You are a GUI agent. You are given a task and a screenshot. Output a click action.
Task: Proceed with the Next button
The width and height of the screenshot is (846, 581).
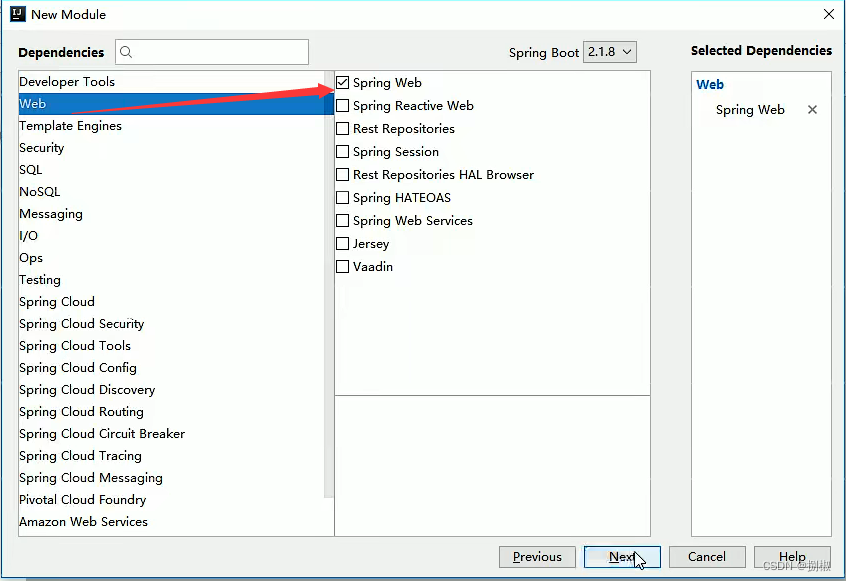click(x=622, y=557)
